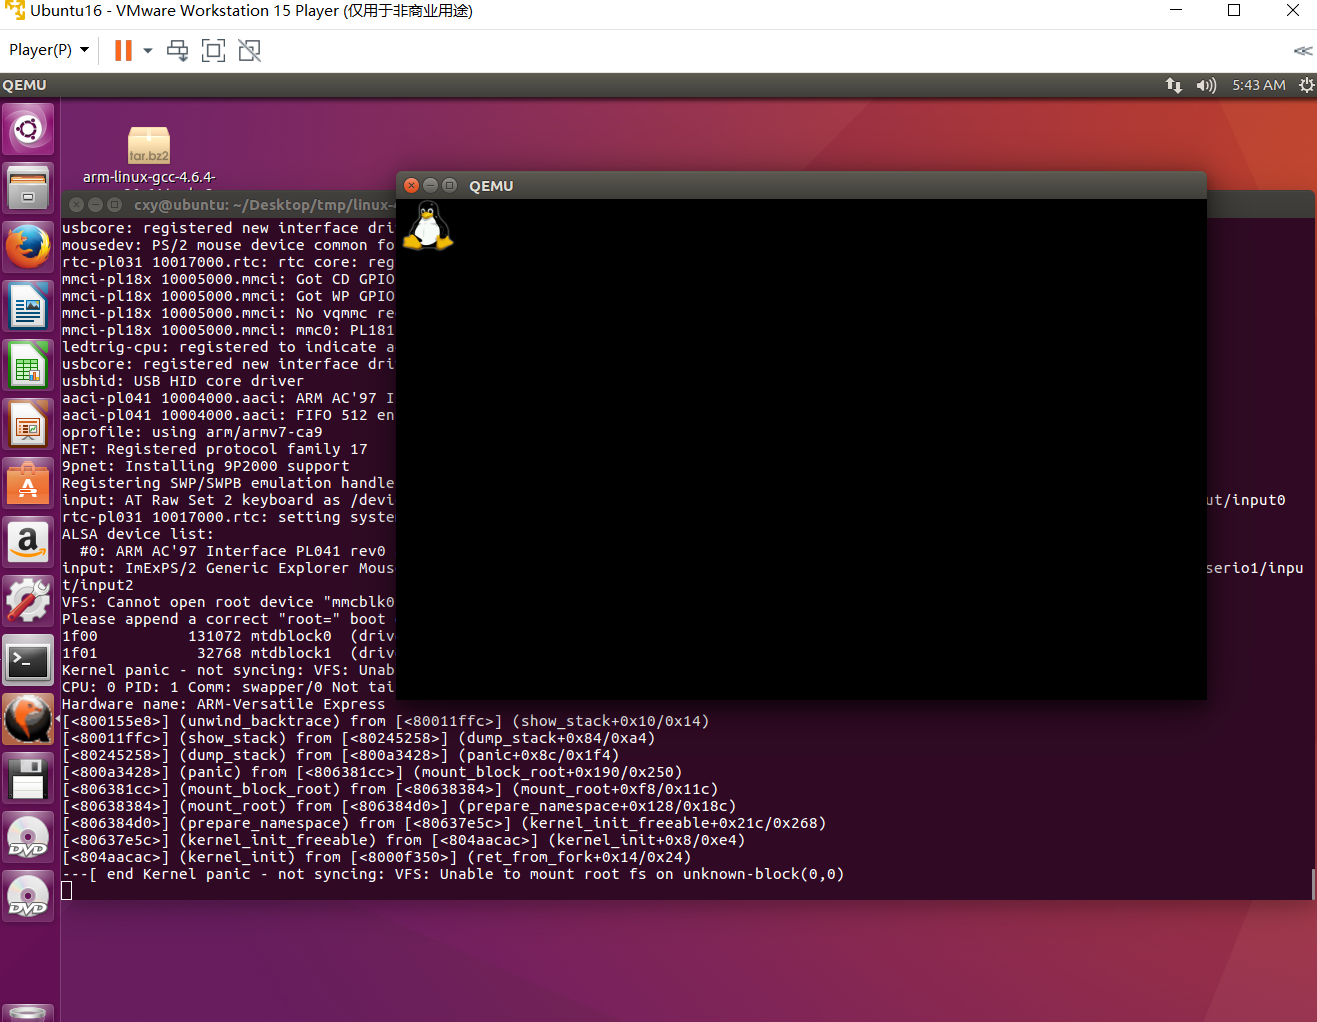The image size is (1317, 1022).
Task: Click the "131072 mtdblock0" line
Action: [x=228, y=636]
